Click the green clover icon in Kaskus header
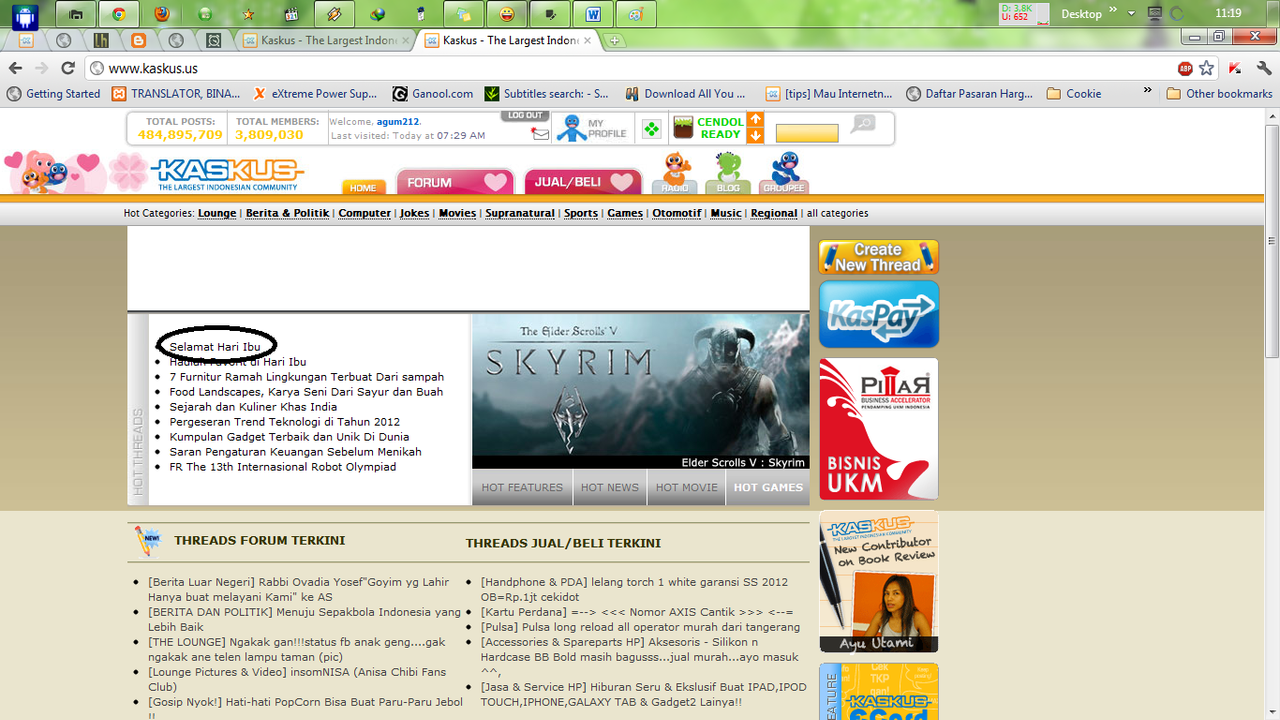Viewport: 1280px width, 720px height. [651, 129]
